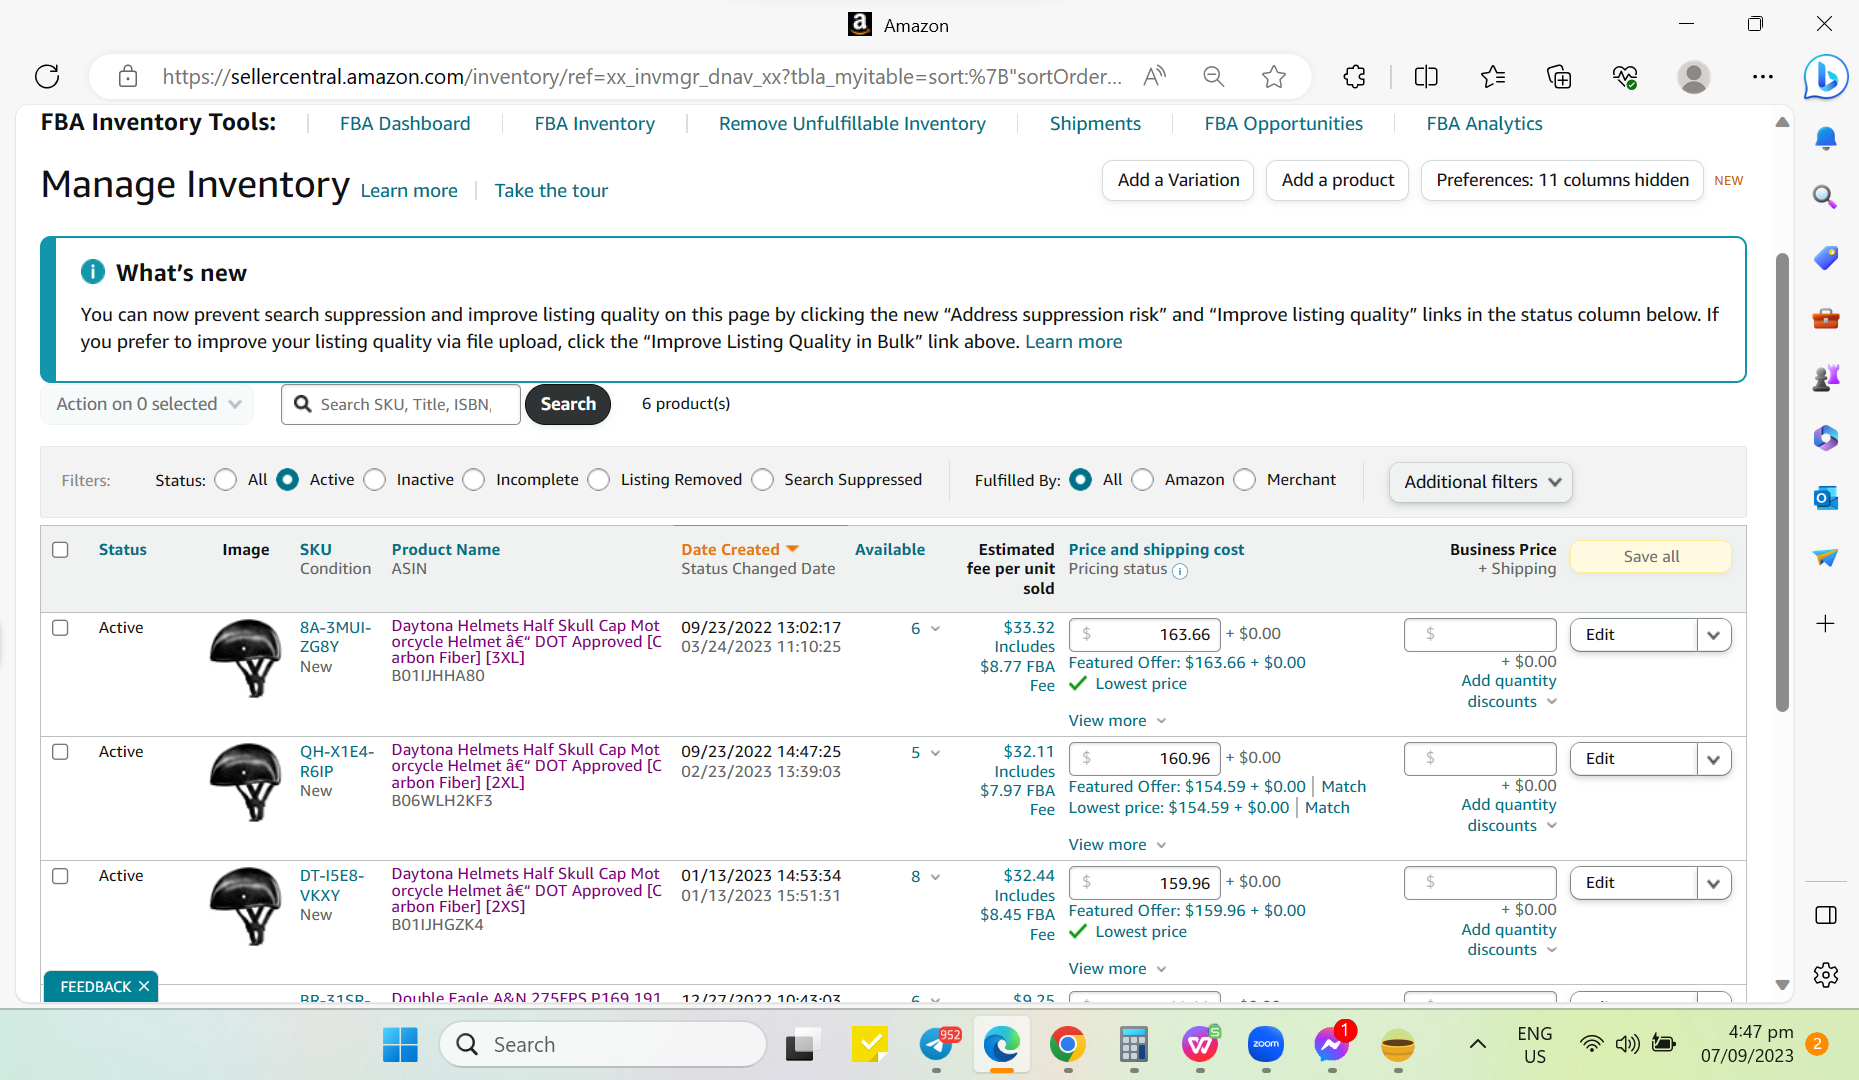Expand View more under $160.96 price
The image size is (1859, 1080).
(1117, 845)
